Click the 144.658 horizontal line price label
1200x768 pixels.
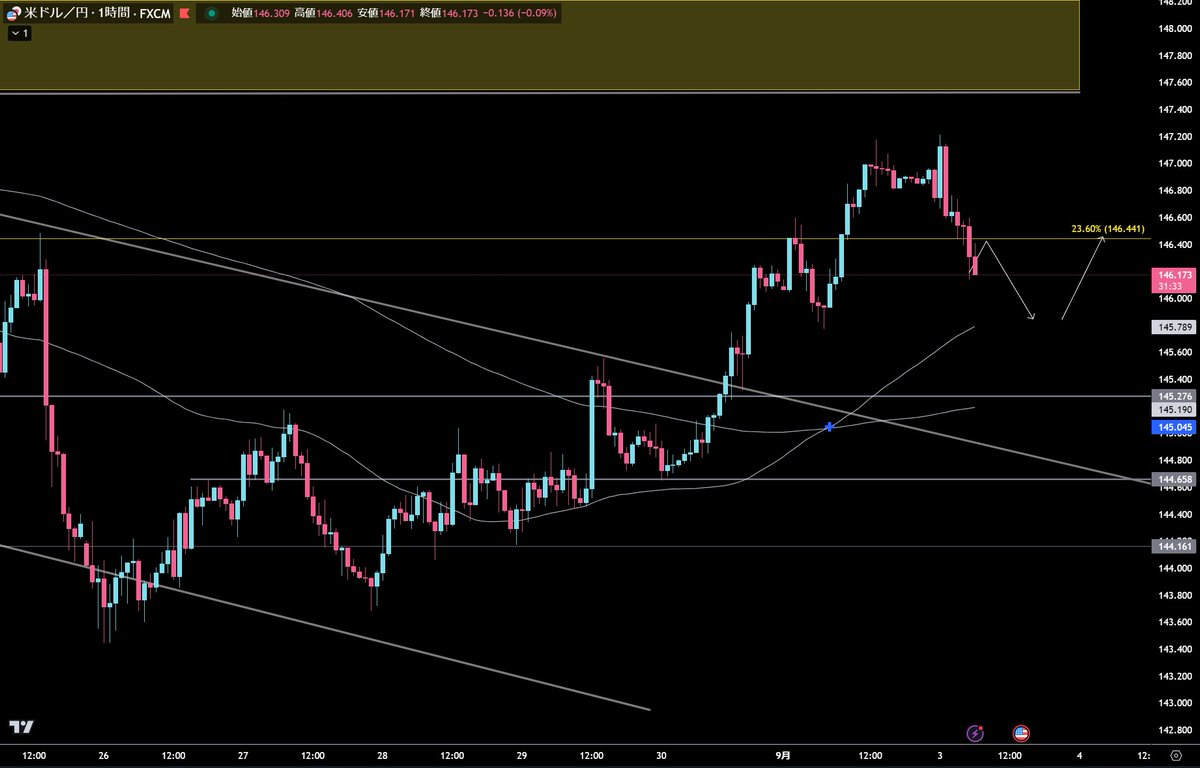(1175, 480)
